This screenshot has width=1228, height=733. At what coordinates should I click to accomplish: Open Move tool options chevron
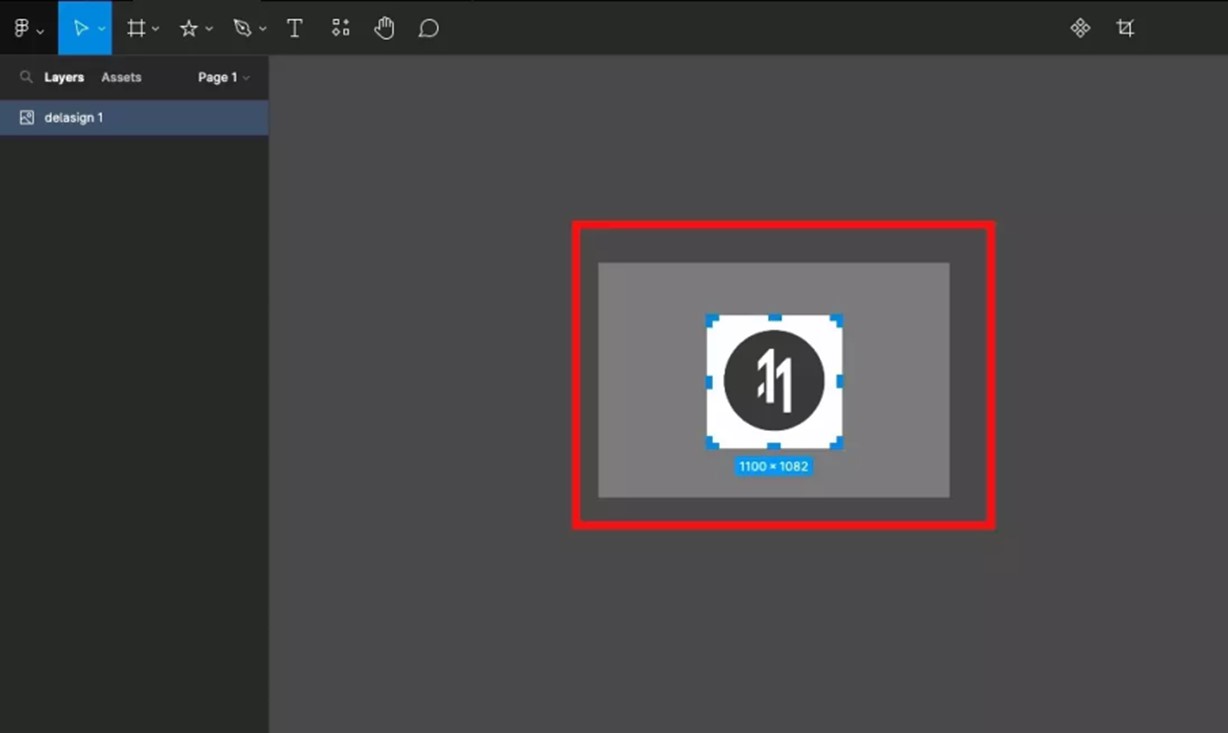tap(101, 30)
